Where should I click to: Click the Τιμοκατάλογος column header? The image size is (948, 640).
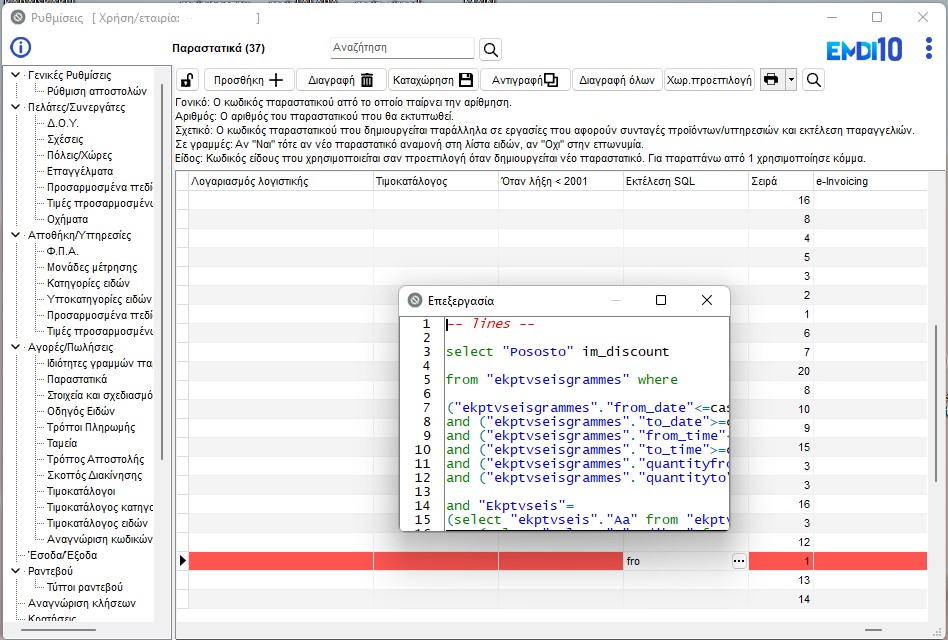(436, 181)
